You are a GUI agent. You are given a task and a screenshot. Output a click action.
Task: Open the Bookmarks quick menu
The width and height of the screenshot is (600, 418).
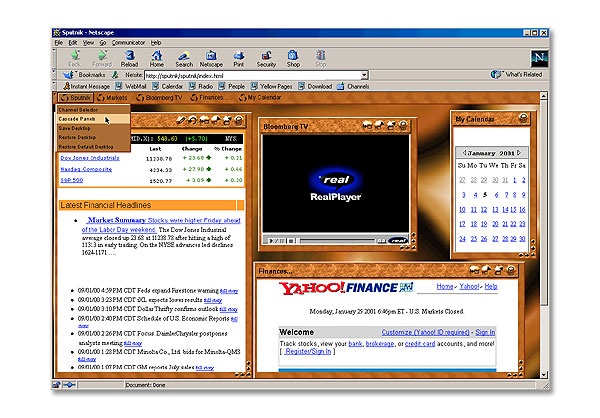click(85, 75)
